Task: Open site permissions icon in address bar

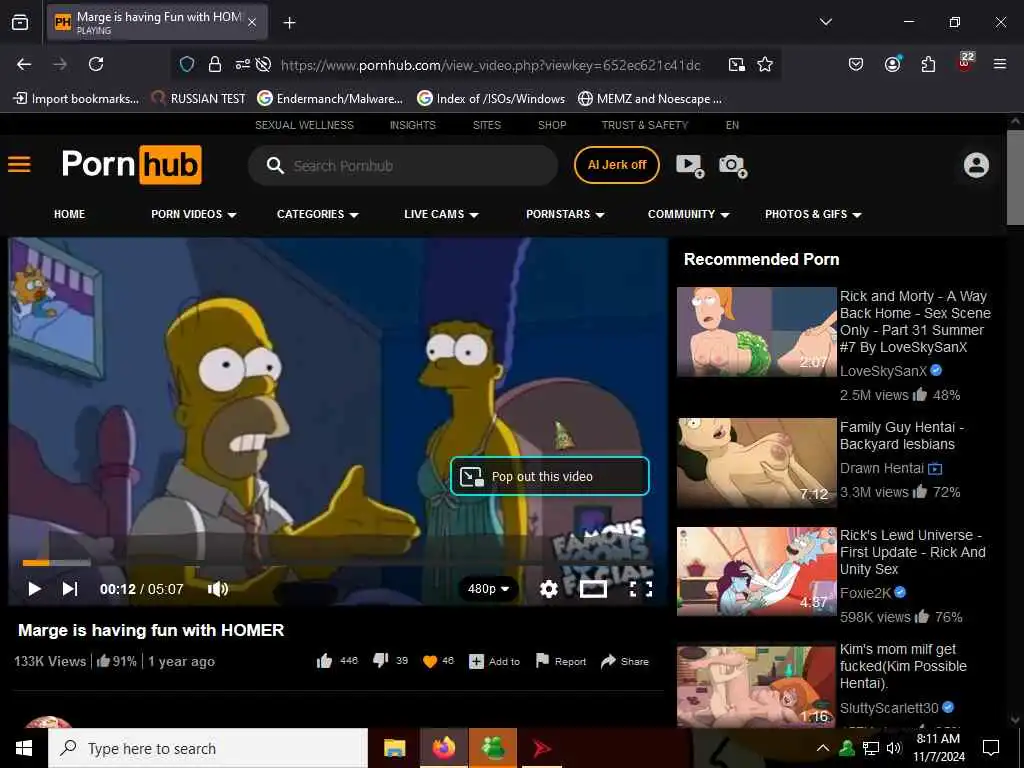Action: [x=242, y=64]
